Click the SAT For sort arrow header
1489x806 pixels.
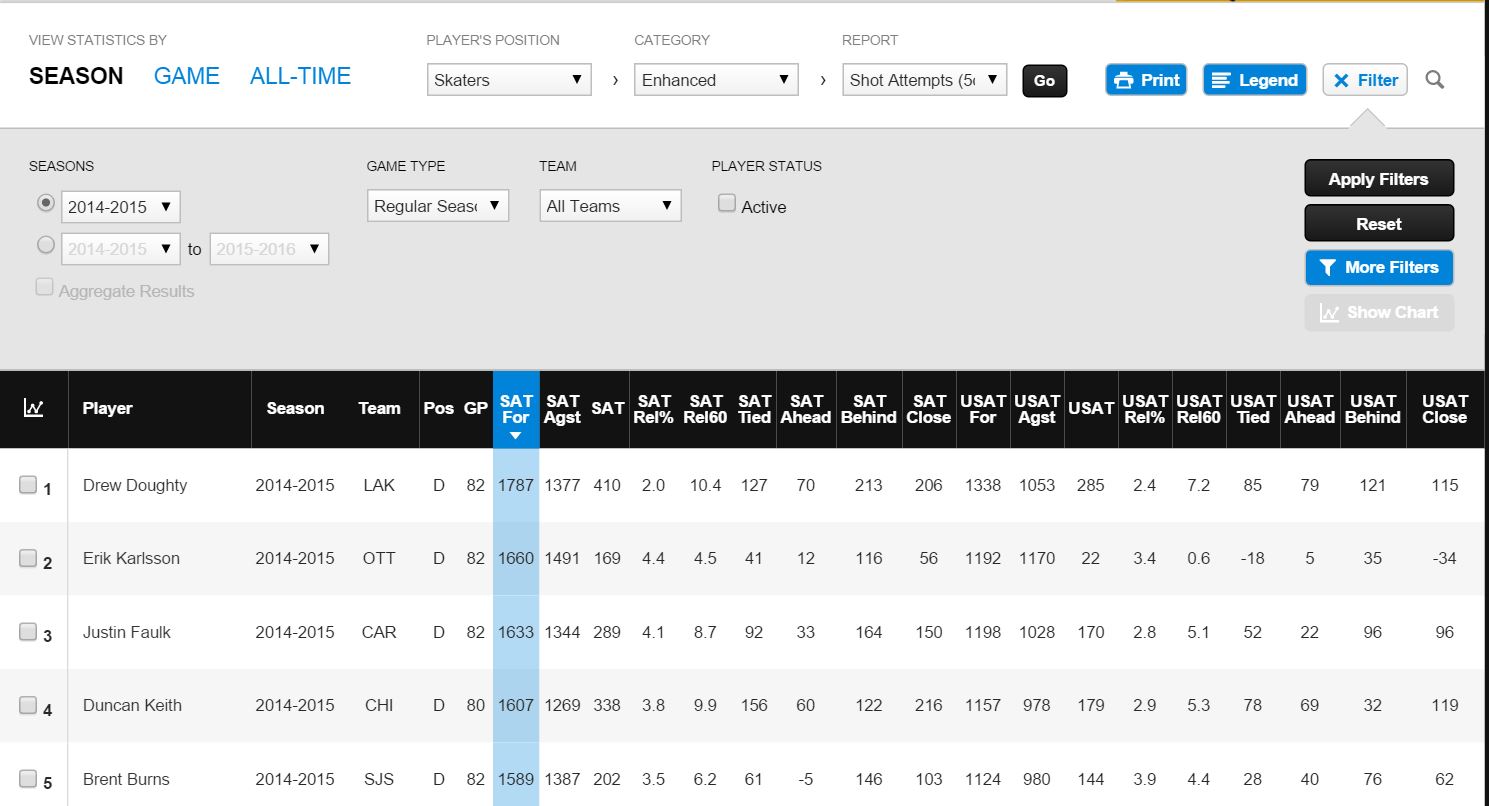pos(516,410)
